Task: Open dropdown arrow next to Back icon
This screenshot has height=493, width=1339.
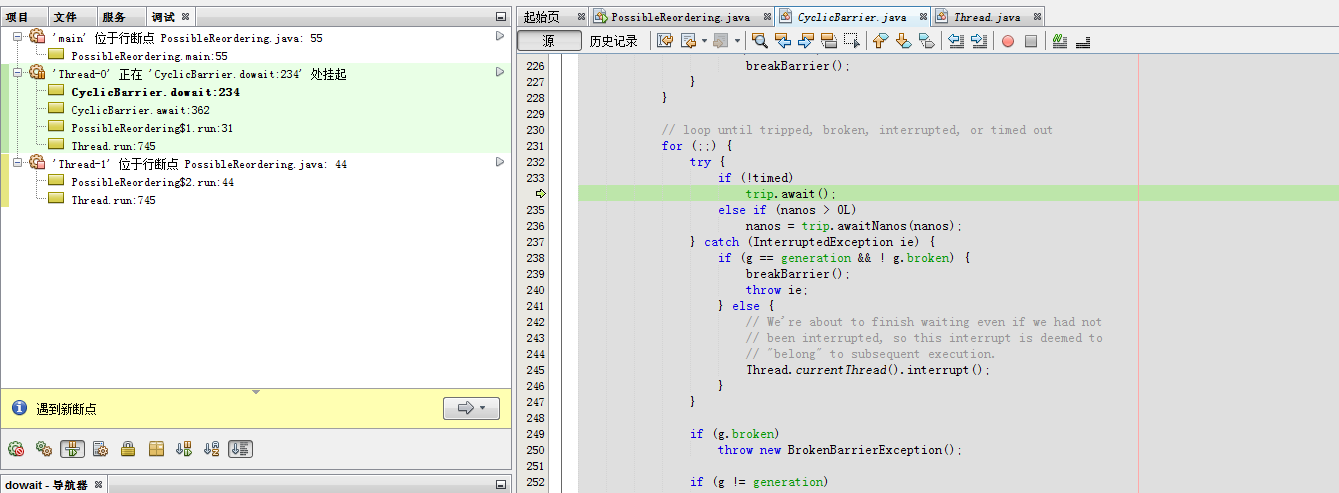Action: pyautogui.click(x=704, y=41)
